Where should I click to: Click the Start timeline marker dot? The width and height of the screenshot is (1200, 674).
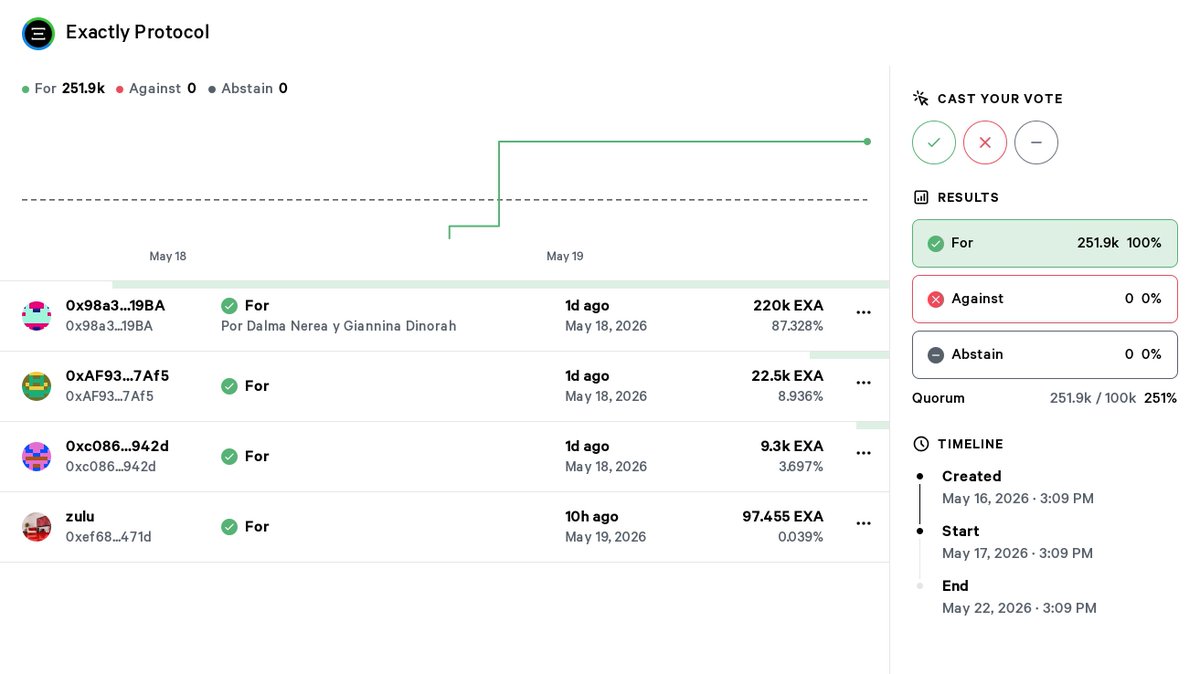[920, 531]
